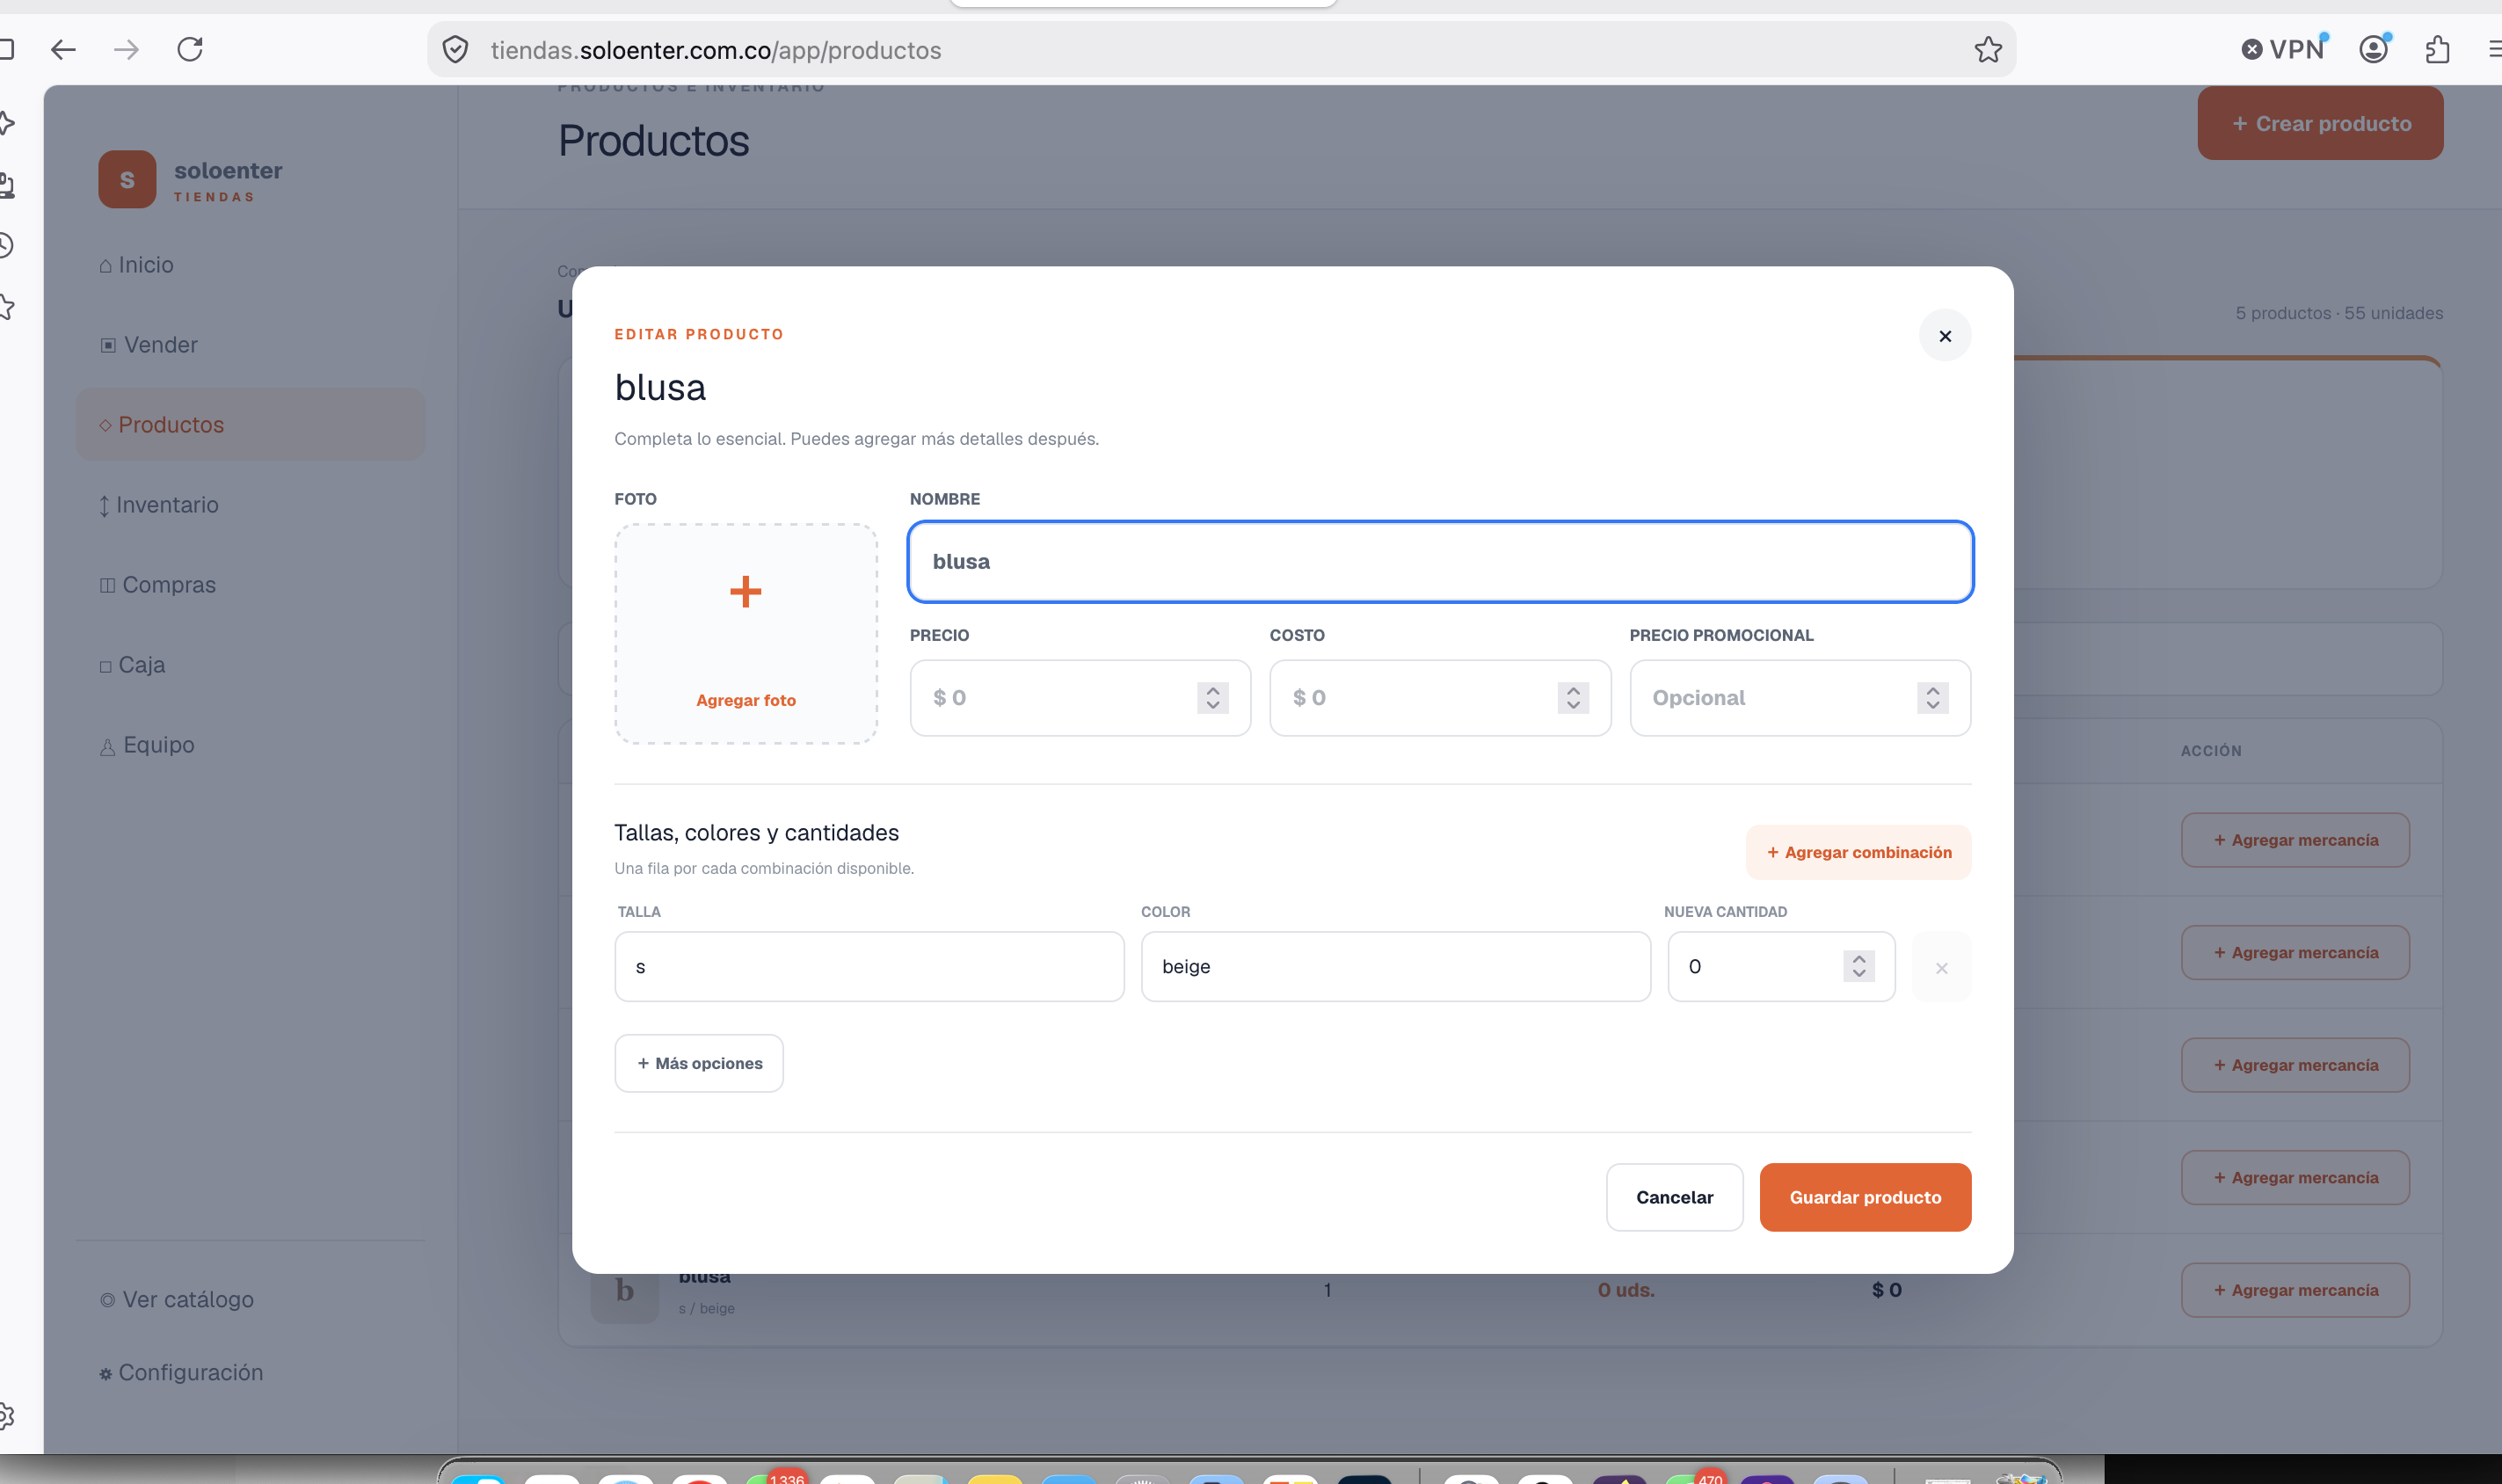Screen dimensions: 2502x1484
Task: Click the Costo stepper arrows
Action: (x=1572, y=697)
